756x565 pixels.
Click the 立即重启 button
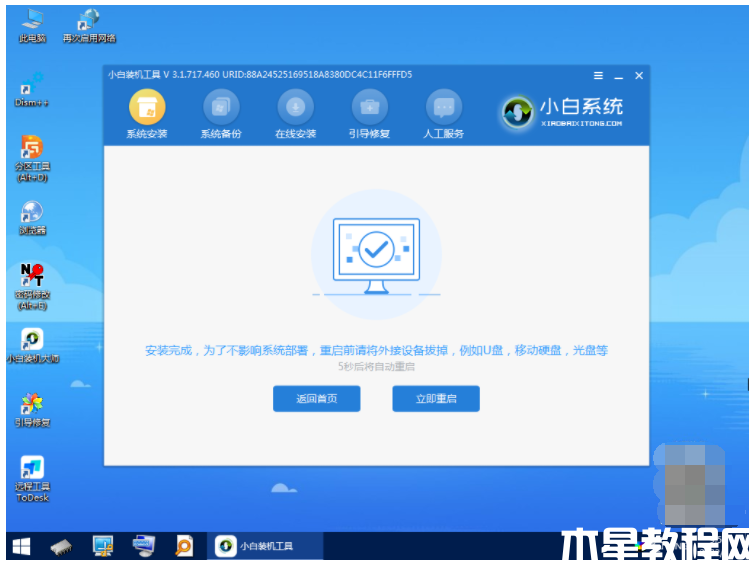(x=436, y=398)
